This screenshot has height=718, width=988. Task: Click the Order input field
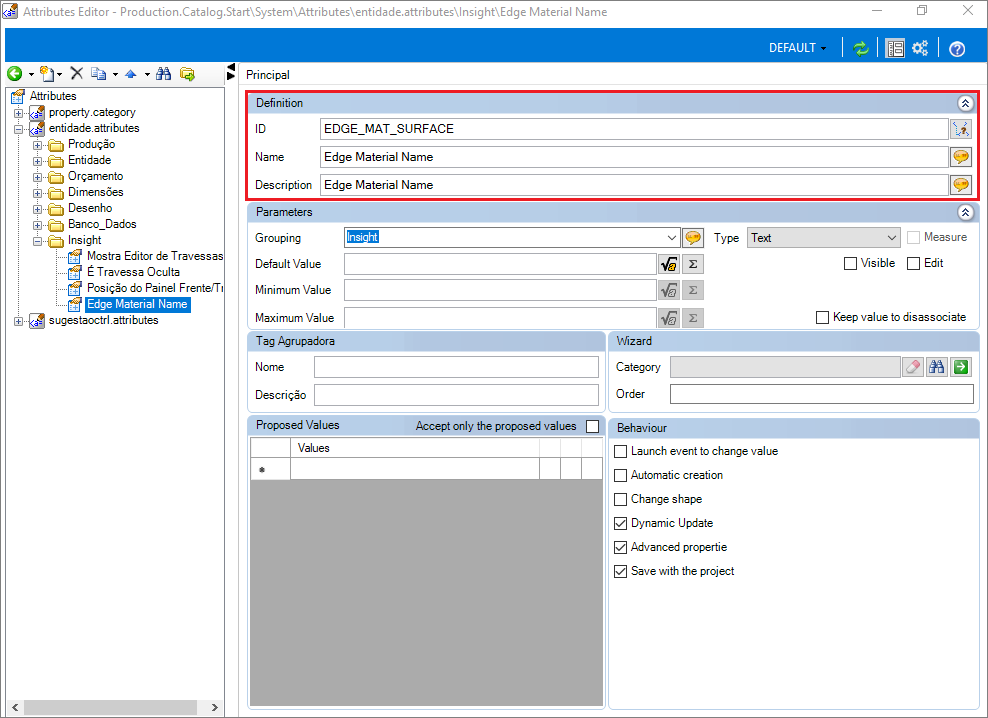[822, 394]
